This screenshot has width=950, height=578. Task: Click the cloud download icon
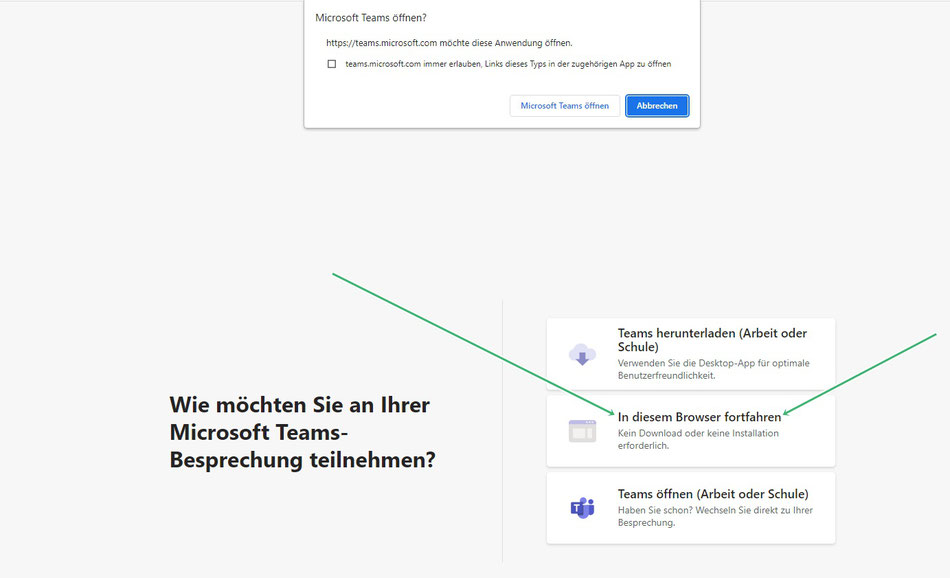pos(582,354)
